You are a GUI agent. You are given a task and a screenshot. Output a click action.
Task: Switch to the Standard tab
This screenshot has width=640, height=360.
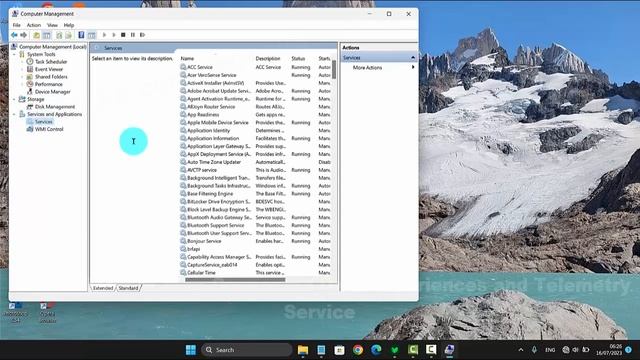(x=128, y=288)
